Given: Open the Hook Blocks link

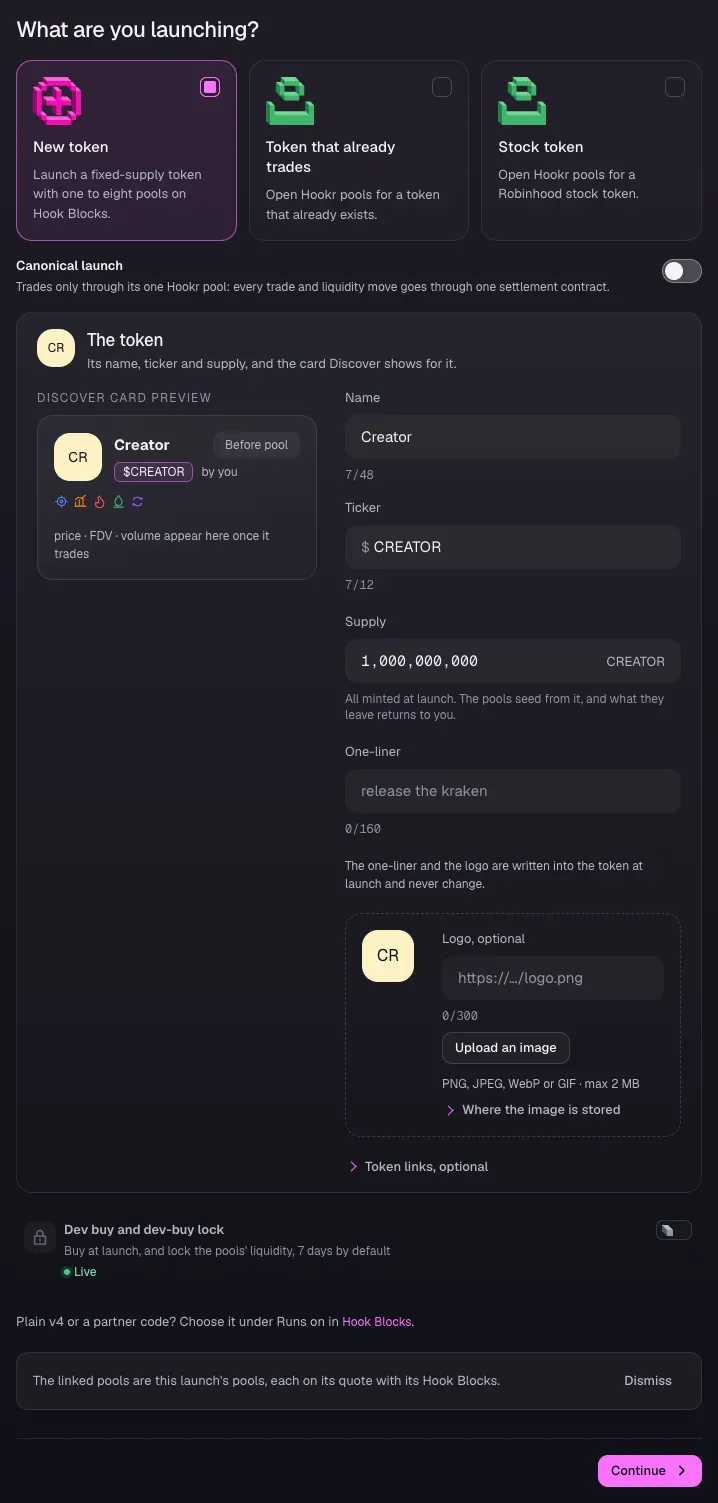Looking at the screenshot, I should pyautogui.click(x=376, y=1322).
